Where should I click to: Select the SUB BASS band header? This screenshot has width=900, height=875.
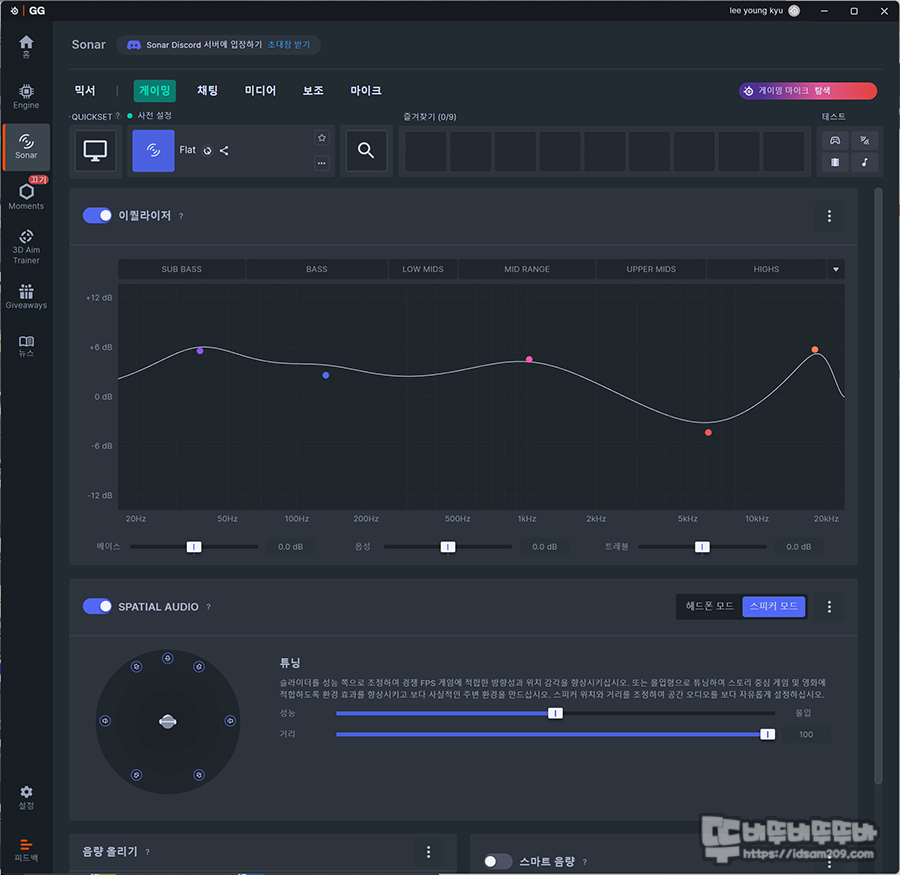click(181, 269)
